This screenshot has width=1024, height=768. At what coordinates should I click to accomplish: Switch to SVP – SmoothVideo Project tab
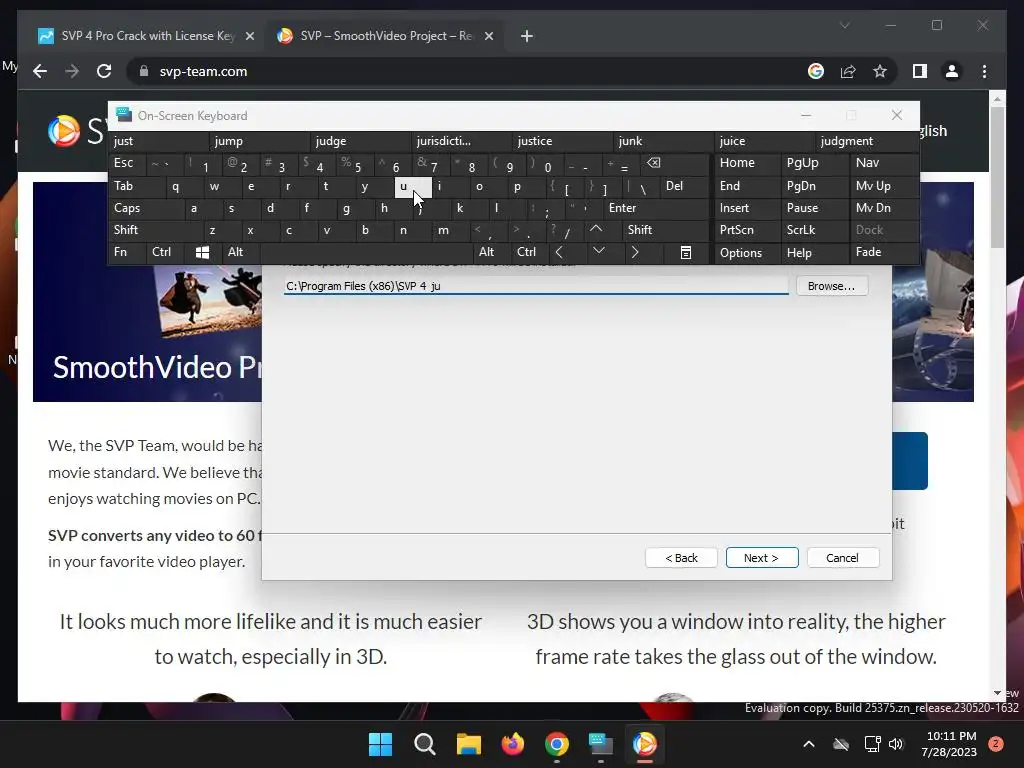[x=385, y=36]
